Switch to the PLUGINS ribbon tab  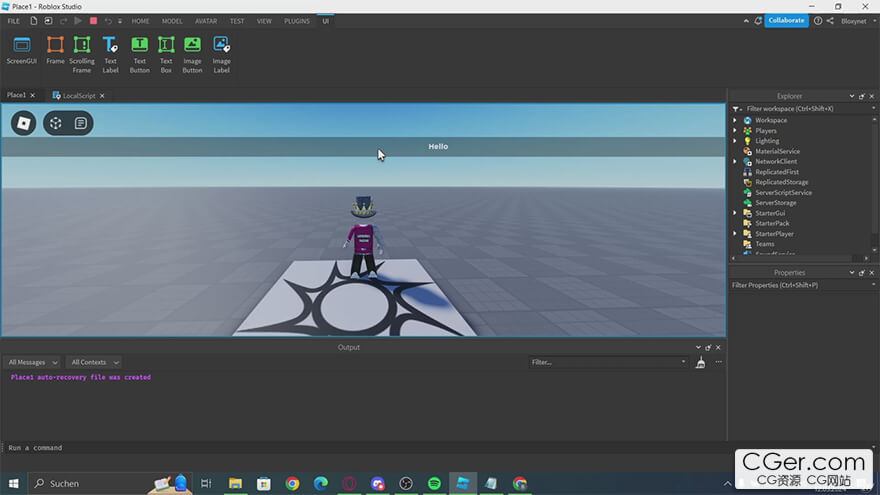click(x=297, y=21)
